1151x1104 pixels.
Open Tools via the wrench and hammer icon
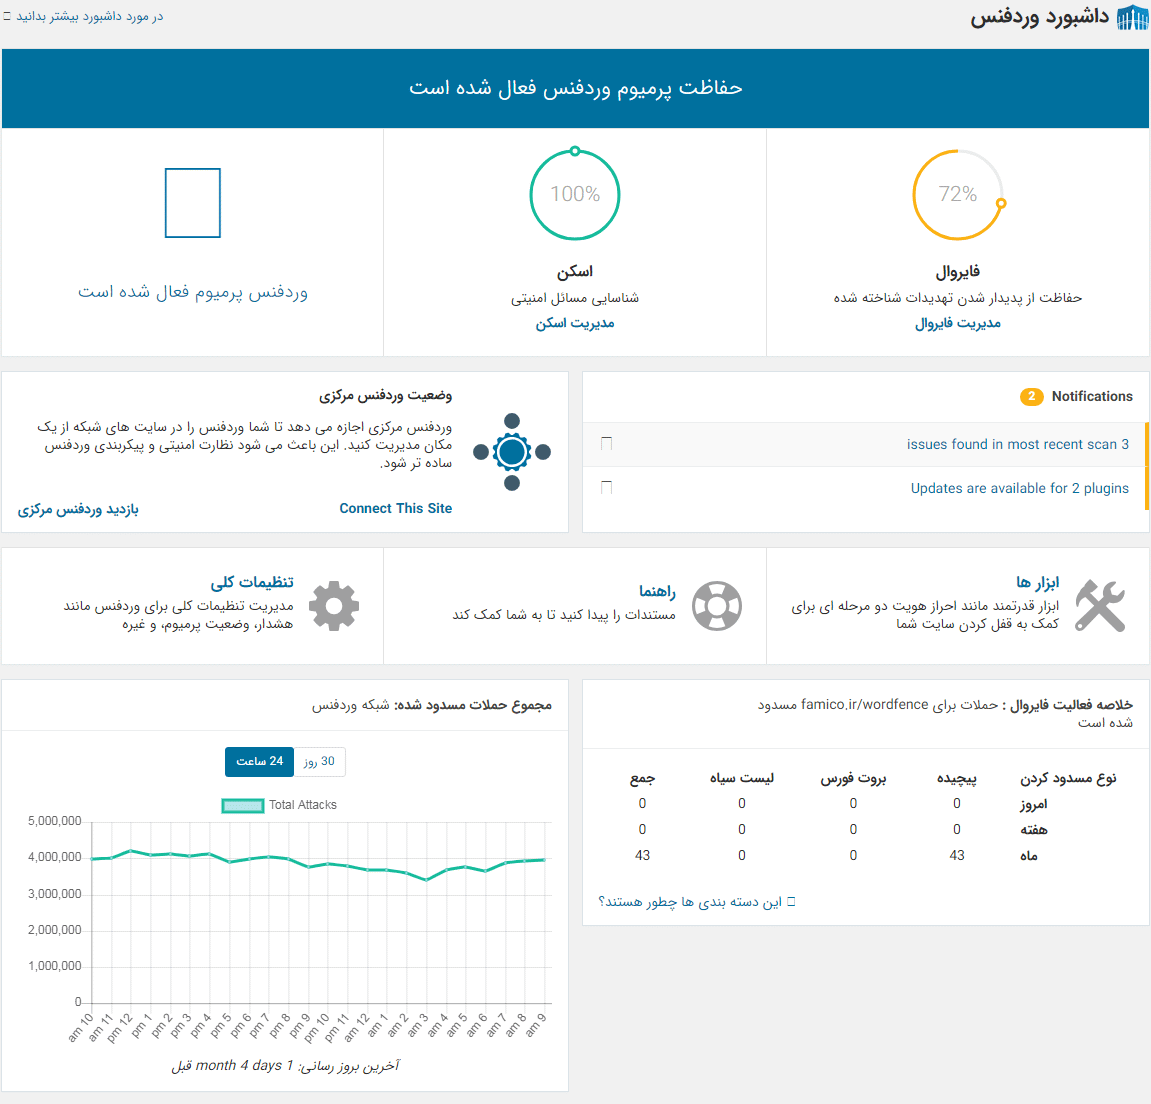click(1100, 606)
